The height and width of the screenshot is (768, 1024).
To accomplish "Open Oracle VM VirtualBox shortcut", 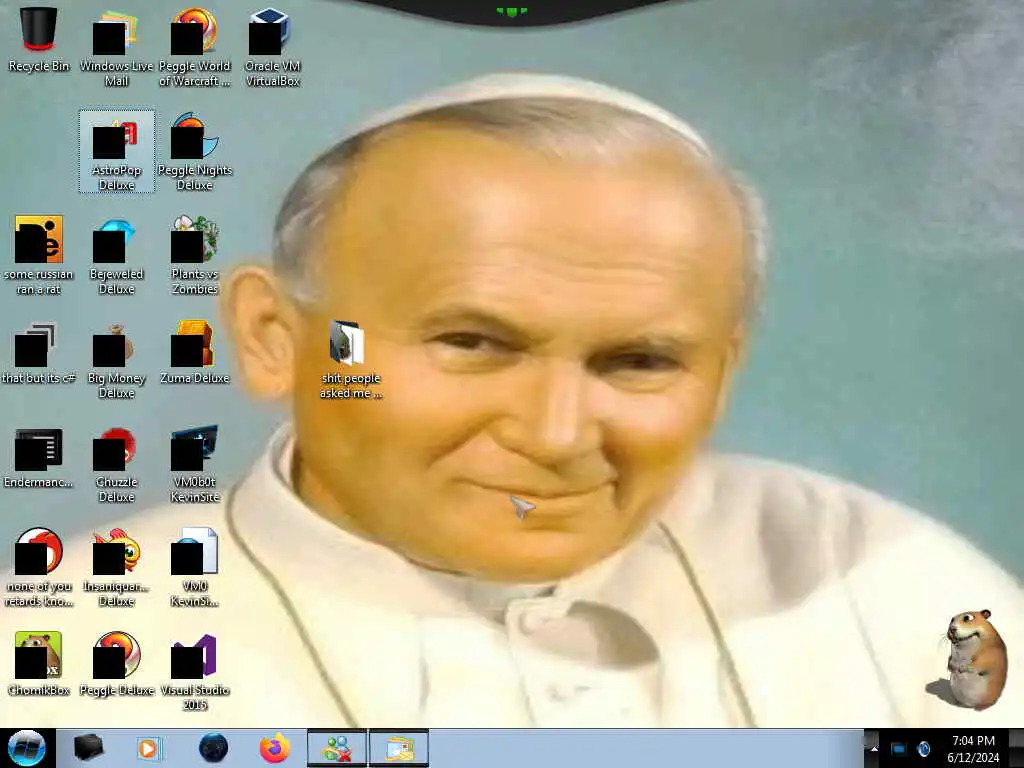I will 272,46.
